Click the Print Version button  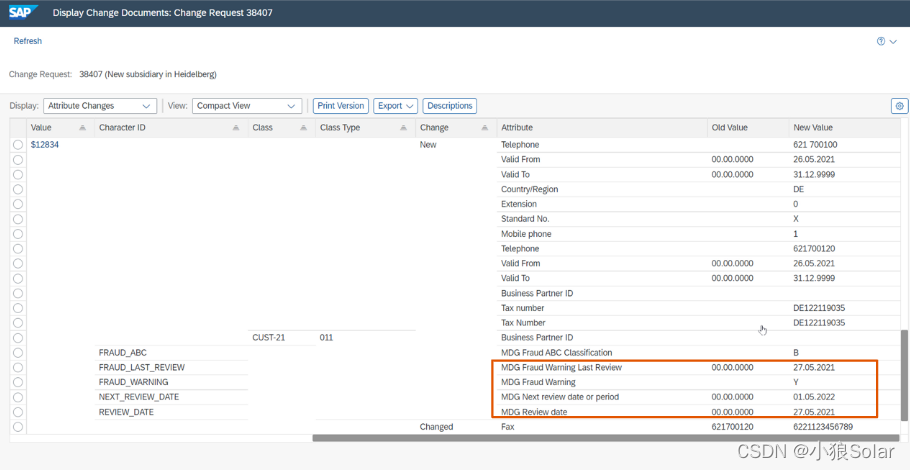click(x=341, y=106)
